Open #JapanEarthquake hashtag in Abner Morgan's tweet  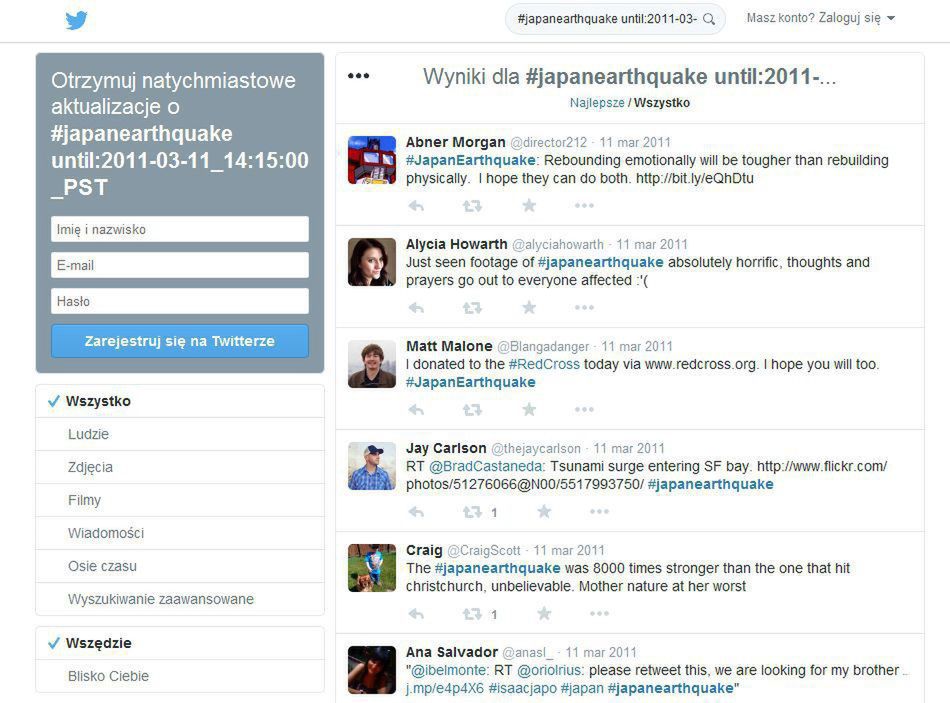tap(471, 160)
